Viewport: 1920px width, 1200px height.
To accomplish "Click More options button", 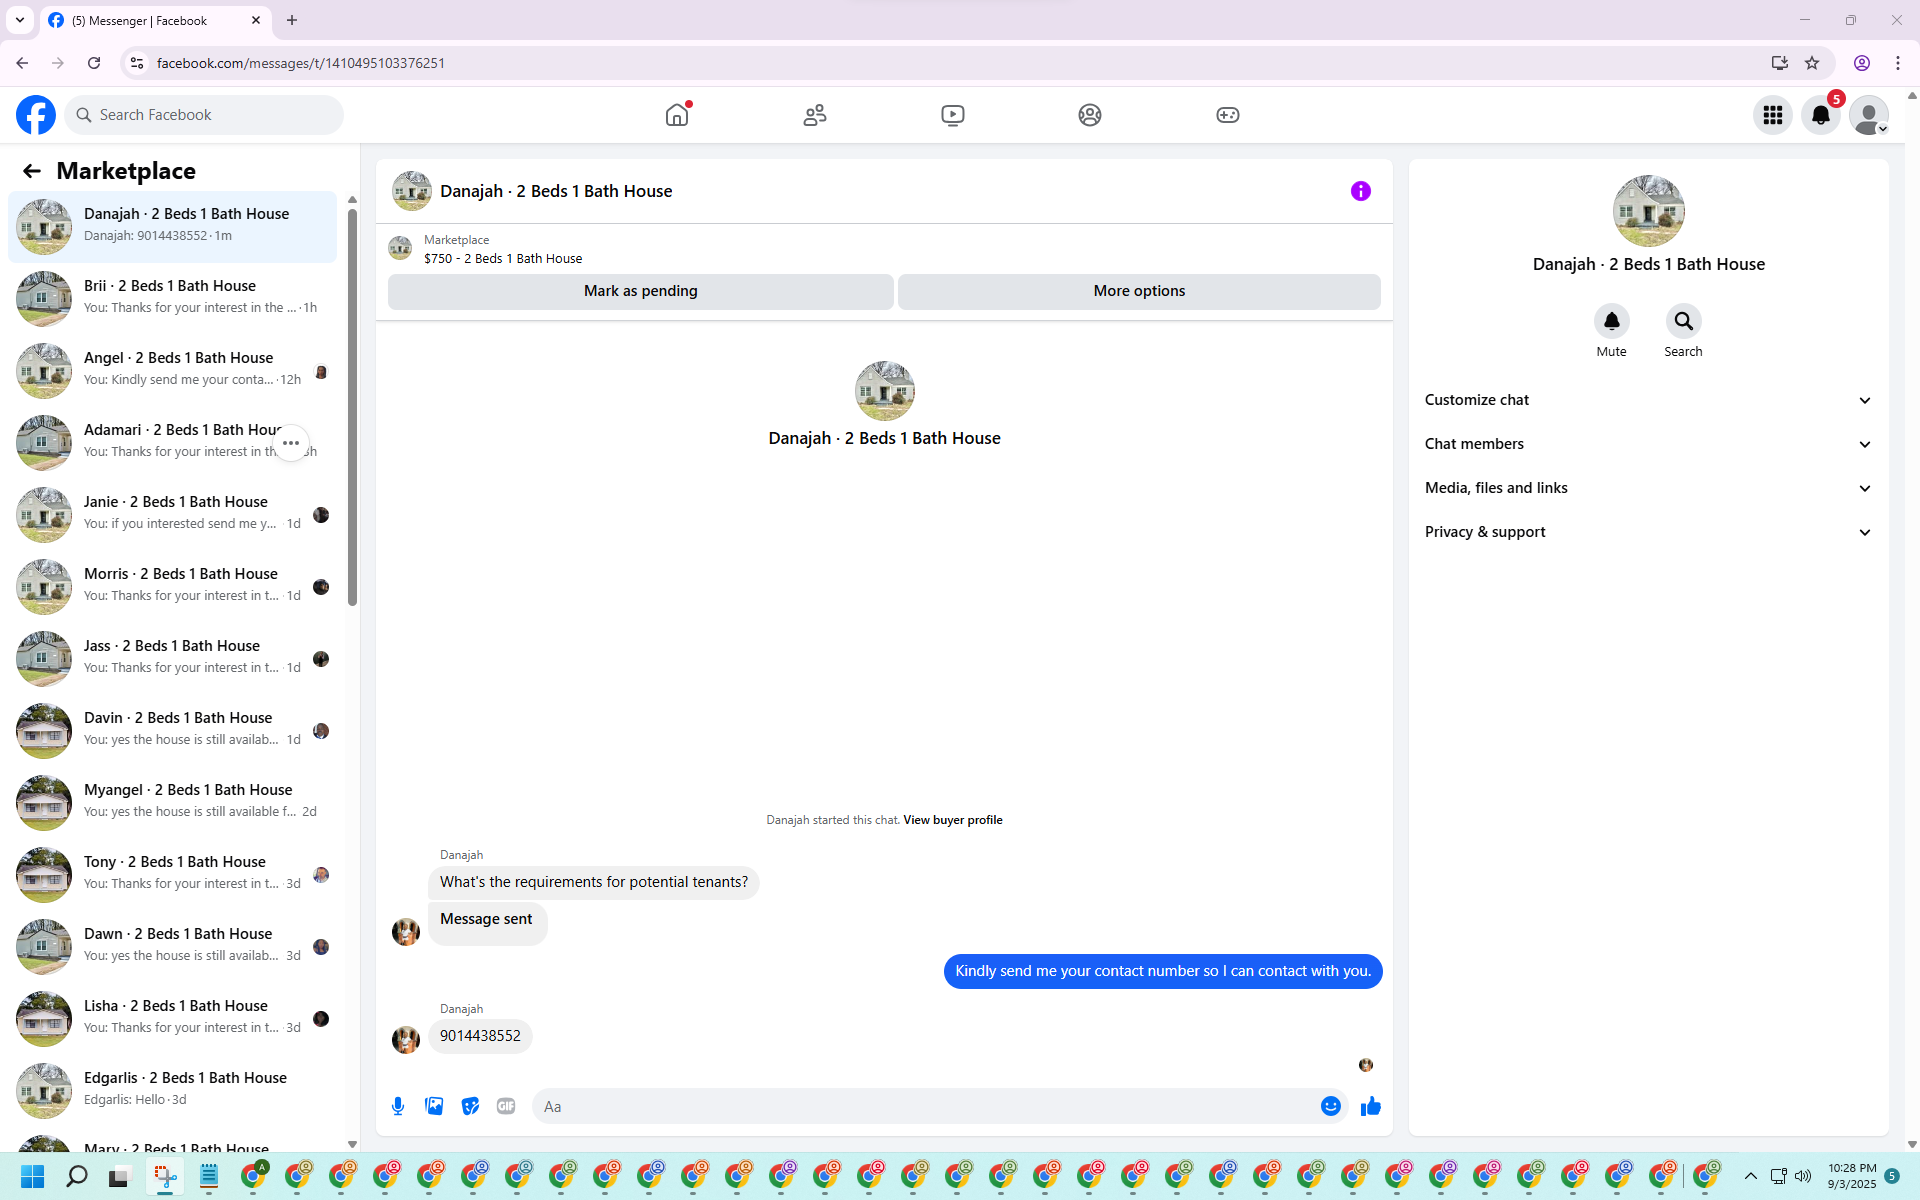I will tap(1139, 291).
